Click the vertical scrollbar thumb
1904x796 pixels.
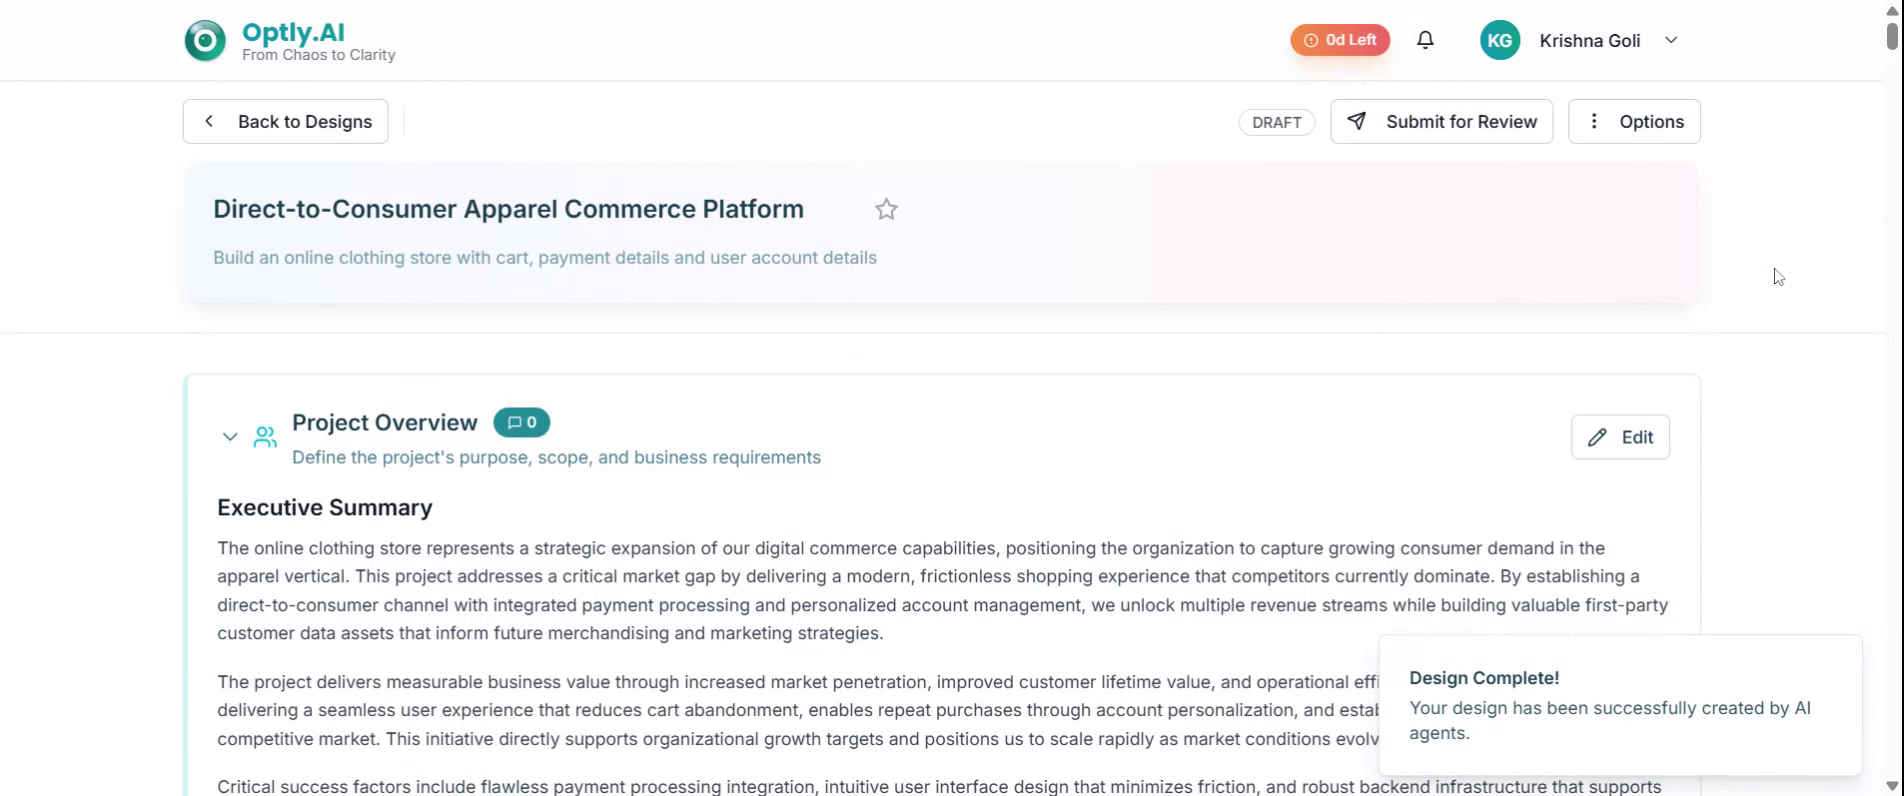pyautogui.click(x=1892, y=36)
